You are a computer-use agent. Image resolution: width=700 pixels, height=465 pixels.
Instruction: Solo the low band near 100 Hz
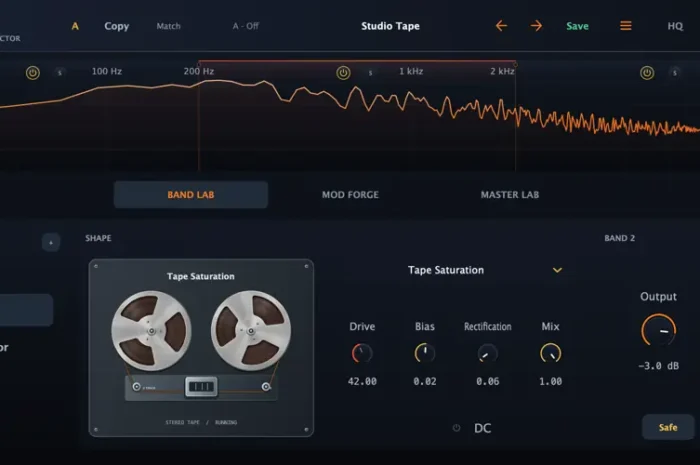pyautogui.click(x=59, y=73)
